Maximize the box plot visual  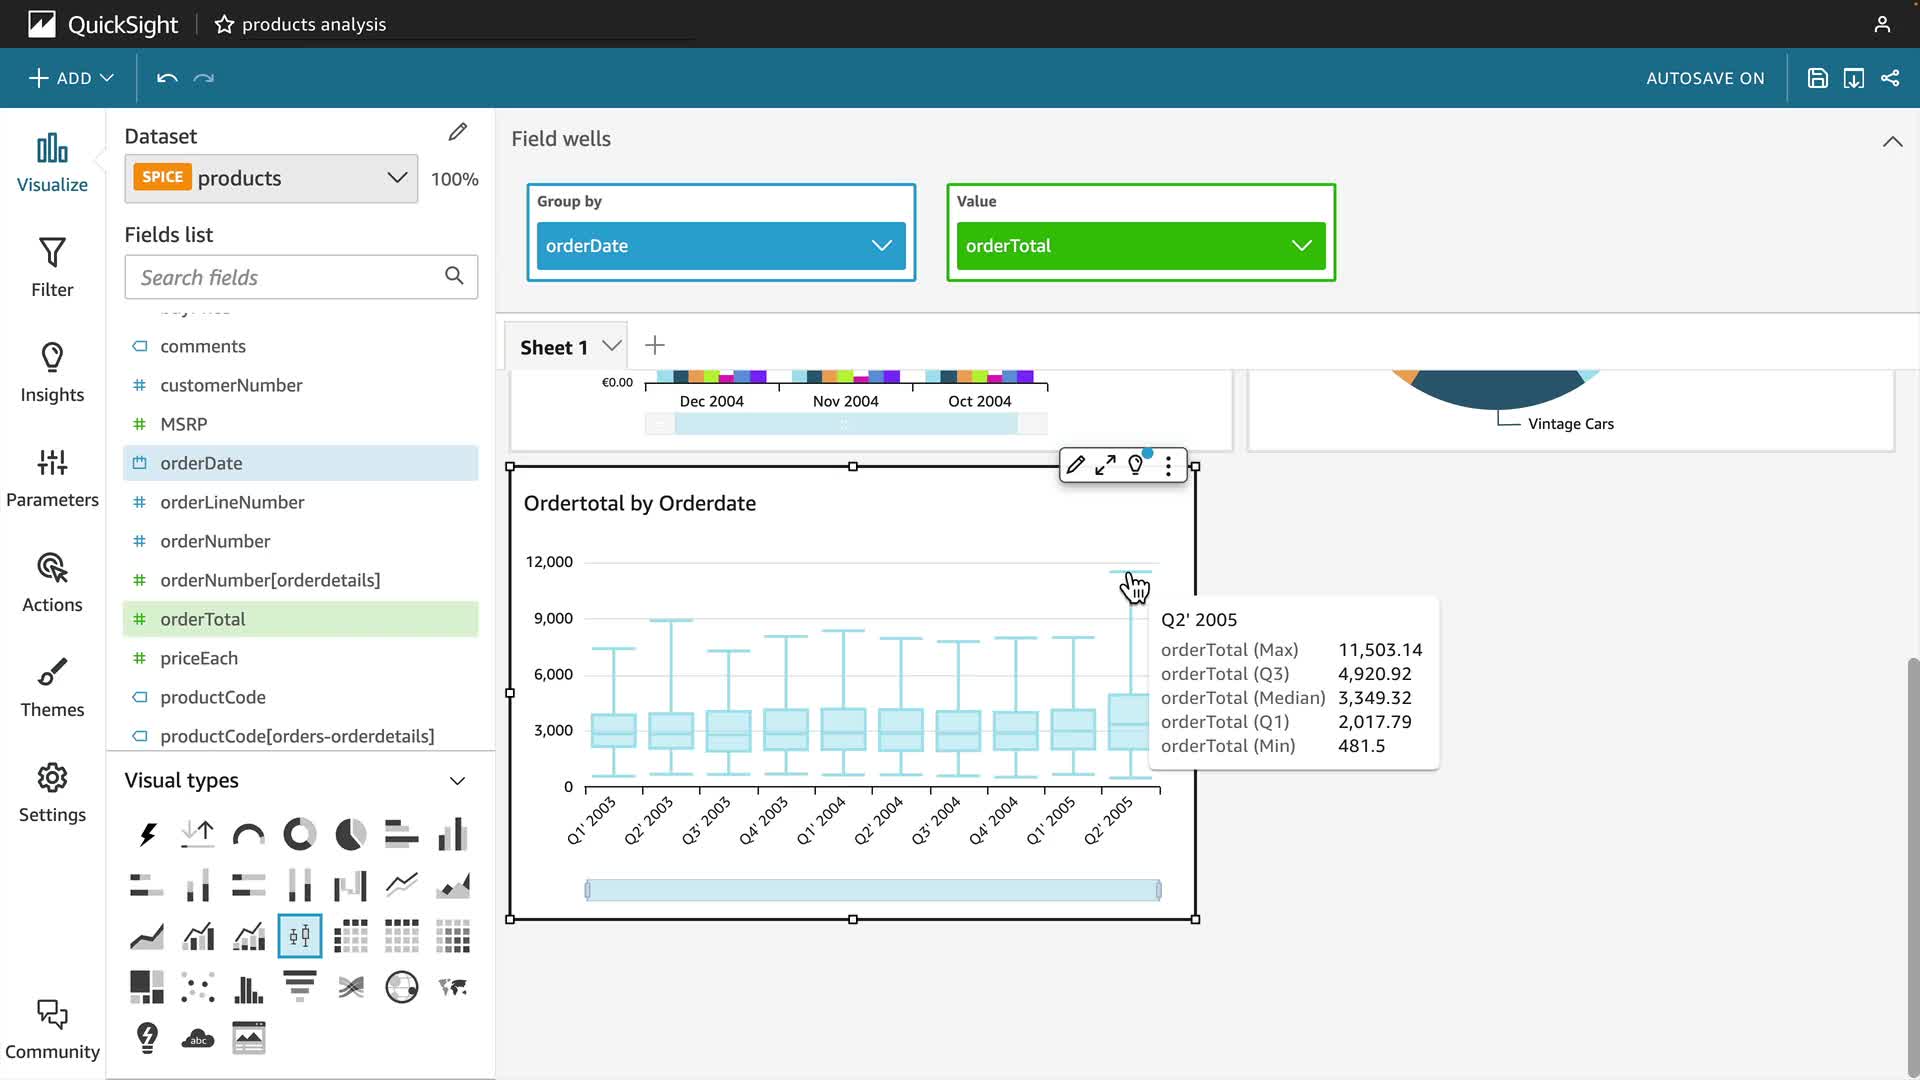(1105, 465)
